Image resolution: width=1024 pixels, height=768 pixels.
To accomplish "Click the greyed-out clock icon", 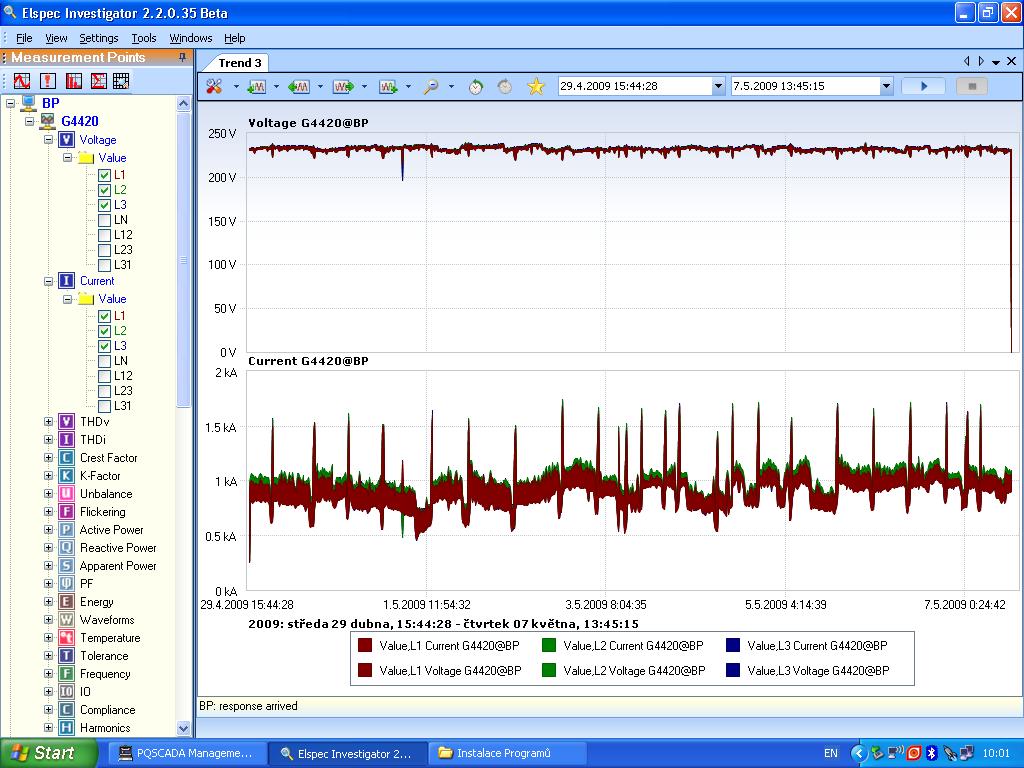I will (x=505, y=86).
